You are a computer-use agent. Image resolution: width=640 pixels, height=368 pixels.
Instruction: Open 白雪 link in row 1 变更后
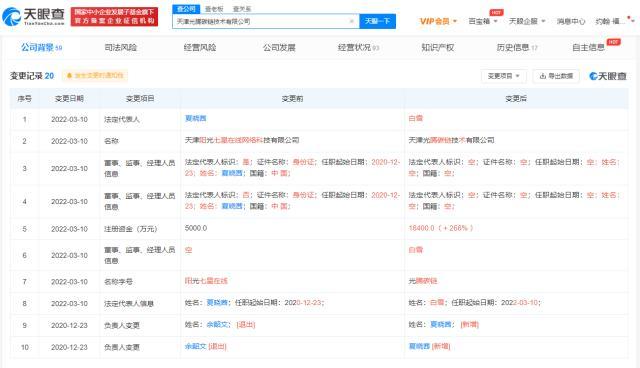pyautogui.click(x=416, y=118)
